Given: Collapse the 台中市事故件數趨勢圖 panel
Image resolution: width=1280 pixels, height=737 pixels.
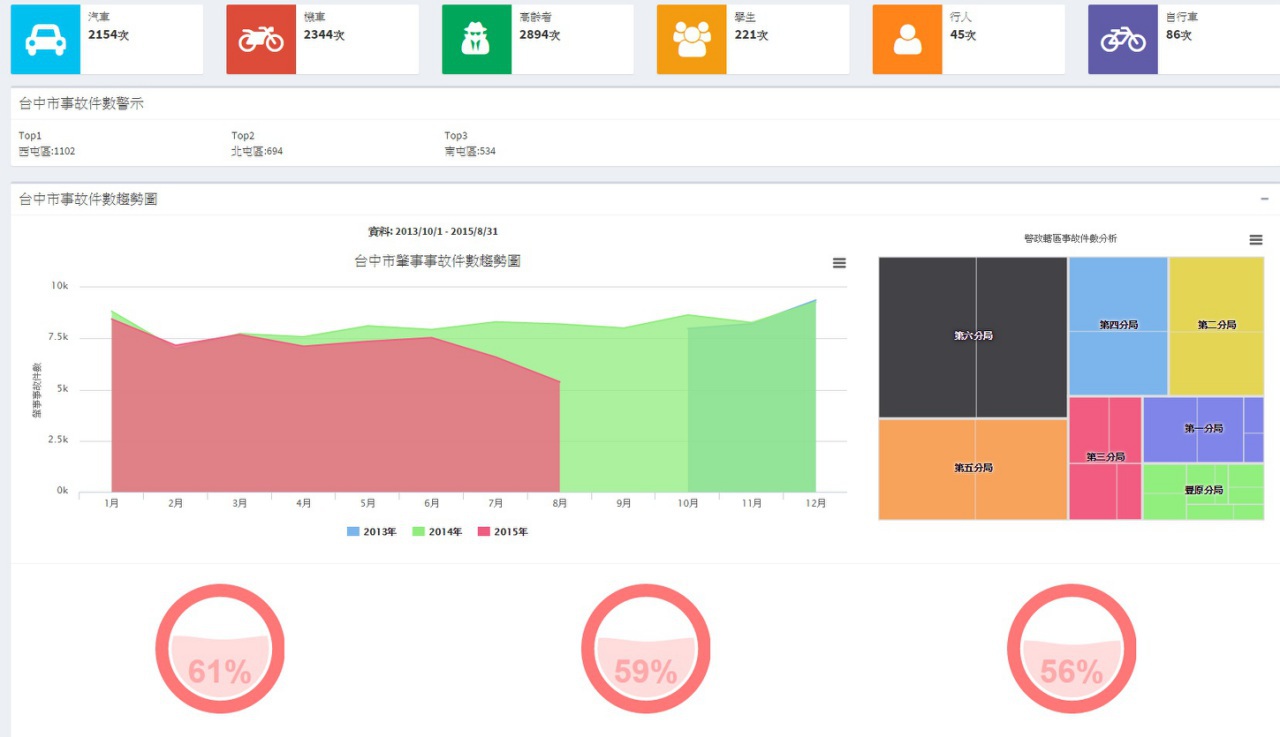Looking at the screenshot, I should click(1264, 199).
